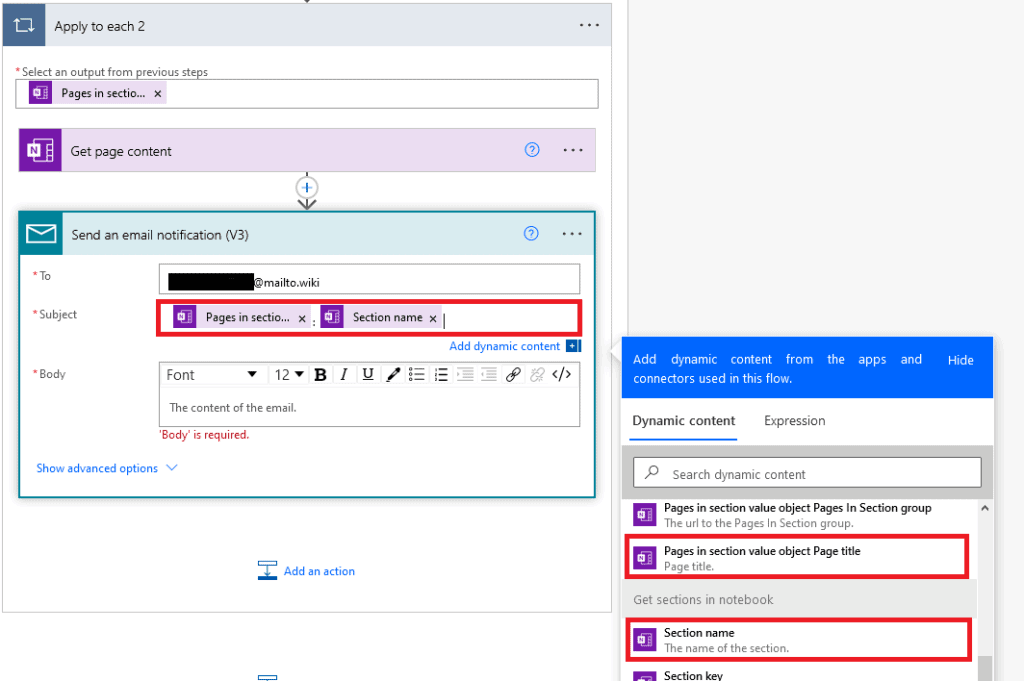Open the HTML code view with </> icon
The height and width of the screenshot is (681, 1024).
[x=562, y=374]
